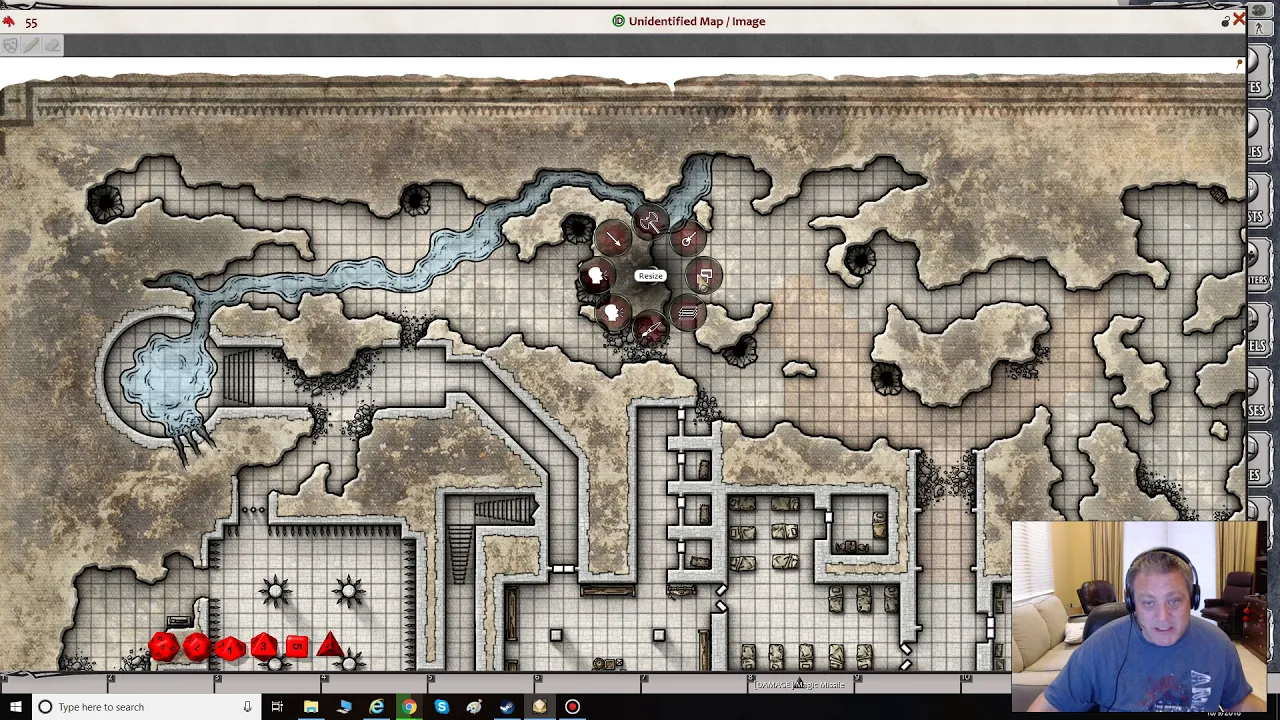The image size is (1280, 720).
Task: Select the pin radial menu option
Action: [x=688, y=238]
